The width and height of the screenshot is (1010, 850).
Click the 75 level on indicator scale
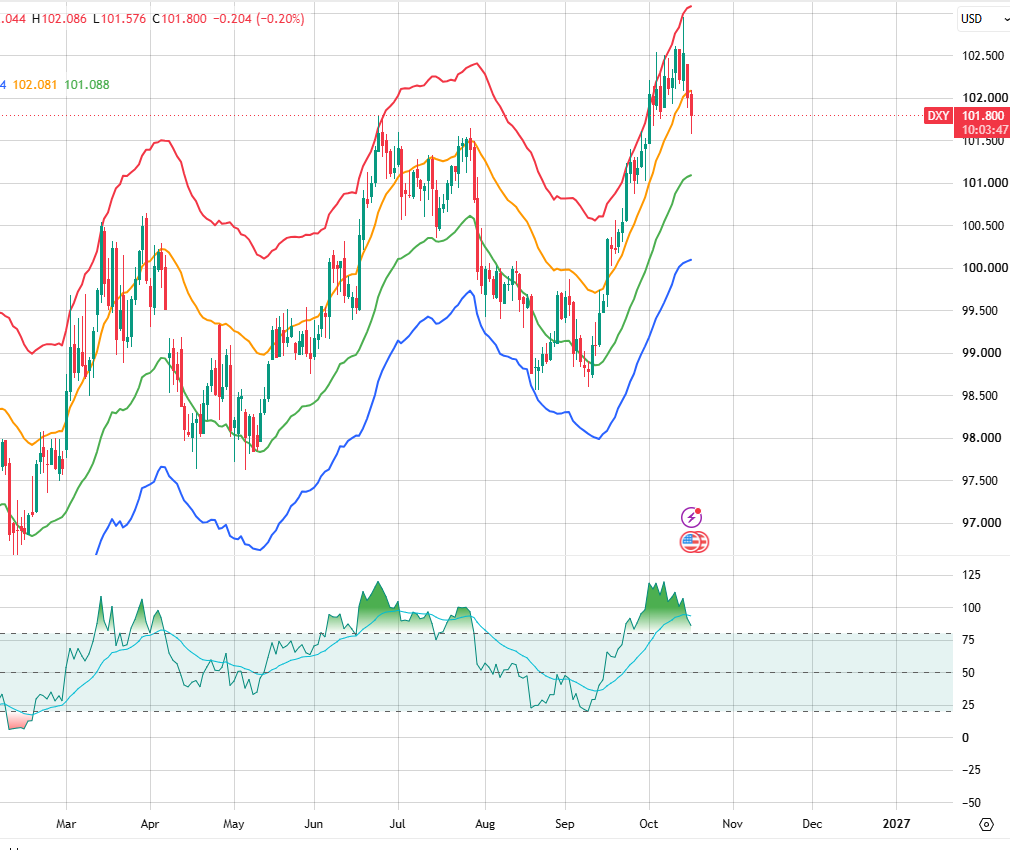(x=968, y=639)
